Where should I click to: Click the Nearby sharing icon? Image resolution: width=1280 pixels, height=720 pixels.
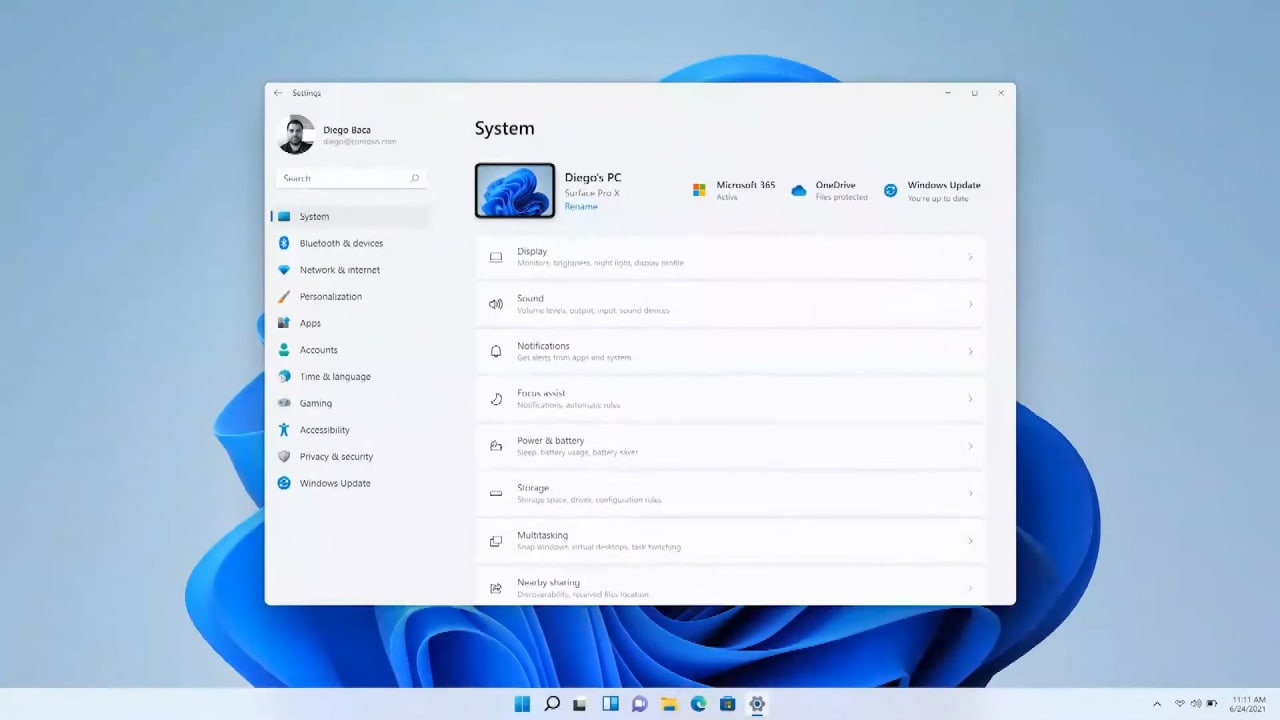[496, 588]
